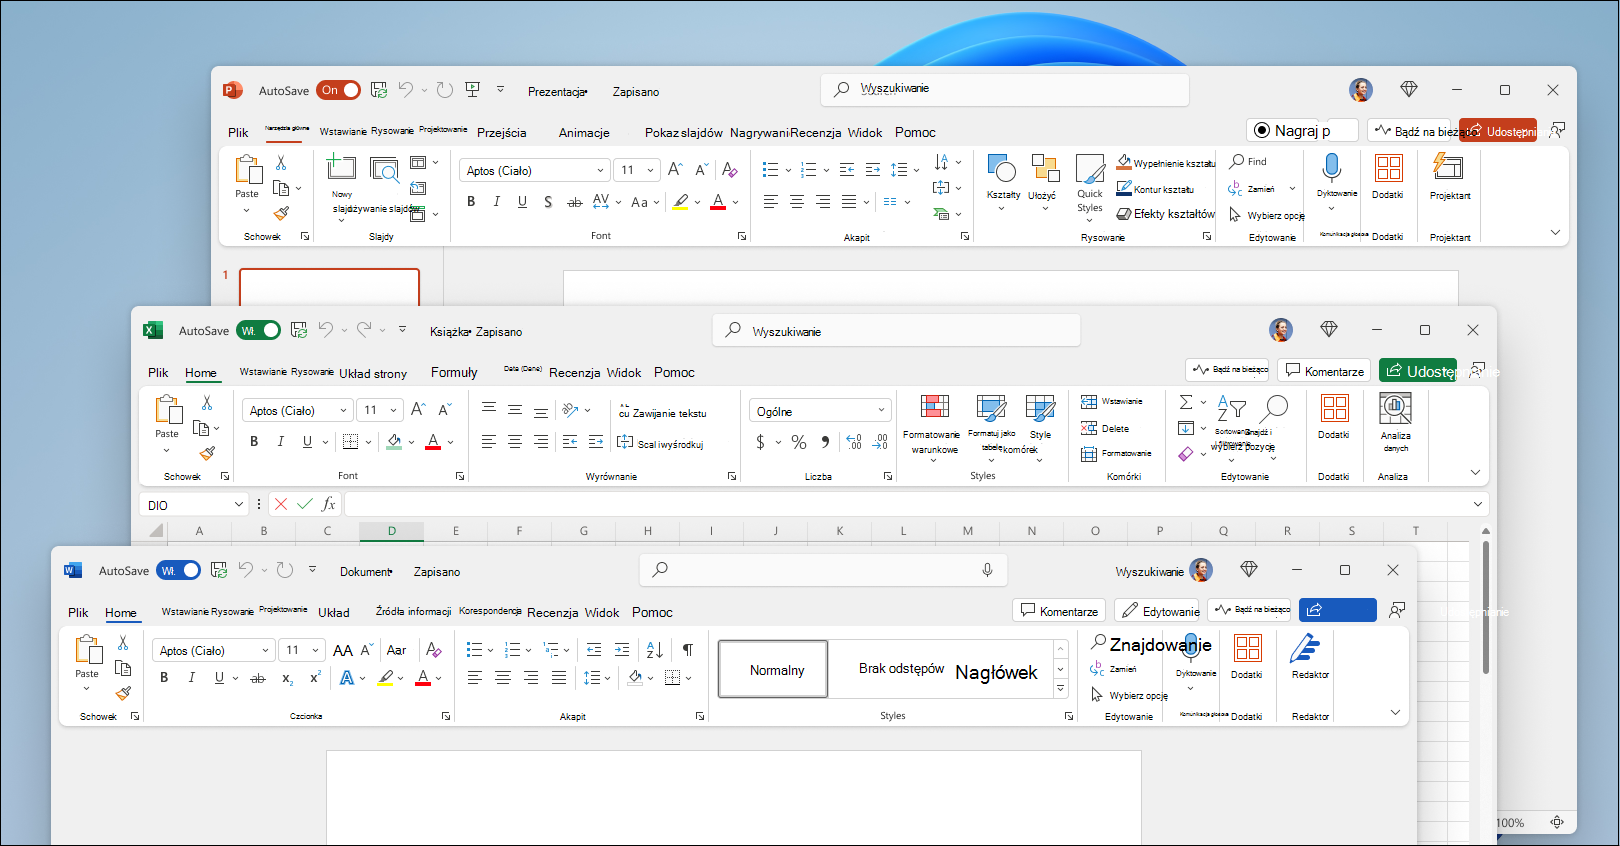The height and width of the screenshot is (846, 1620).
Task: Click Paste icon in Word clipboard group
Action: [x=88, y=650]
